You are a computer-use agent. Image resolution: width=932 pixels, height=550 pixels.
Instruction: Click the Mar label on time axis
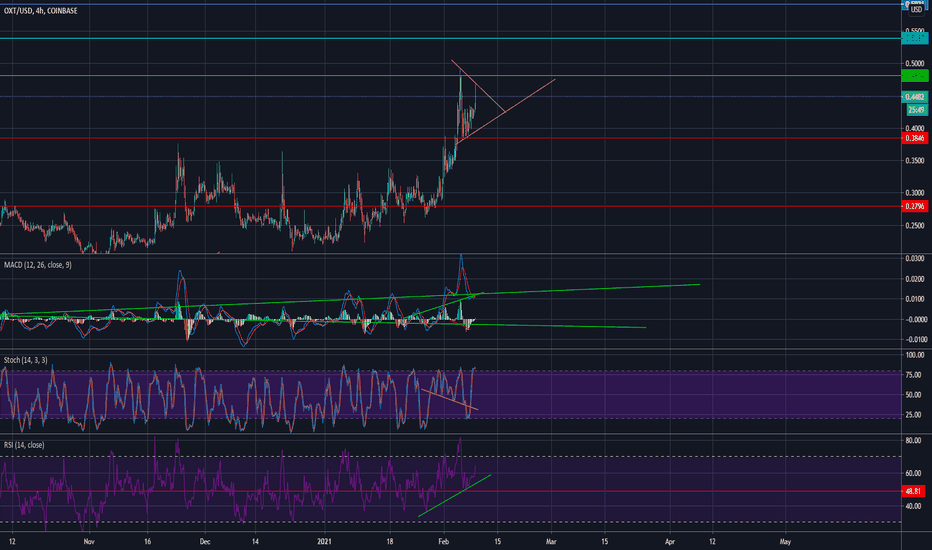coord(551,542)
